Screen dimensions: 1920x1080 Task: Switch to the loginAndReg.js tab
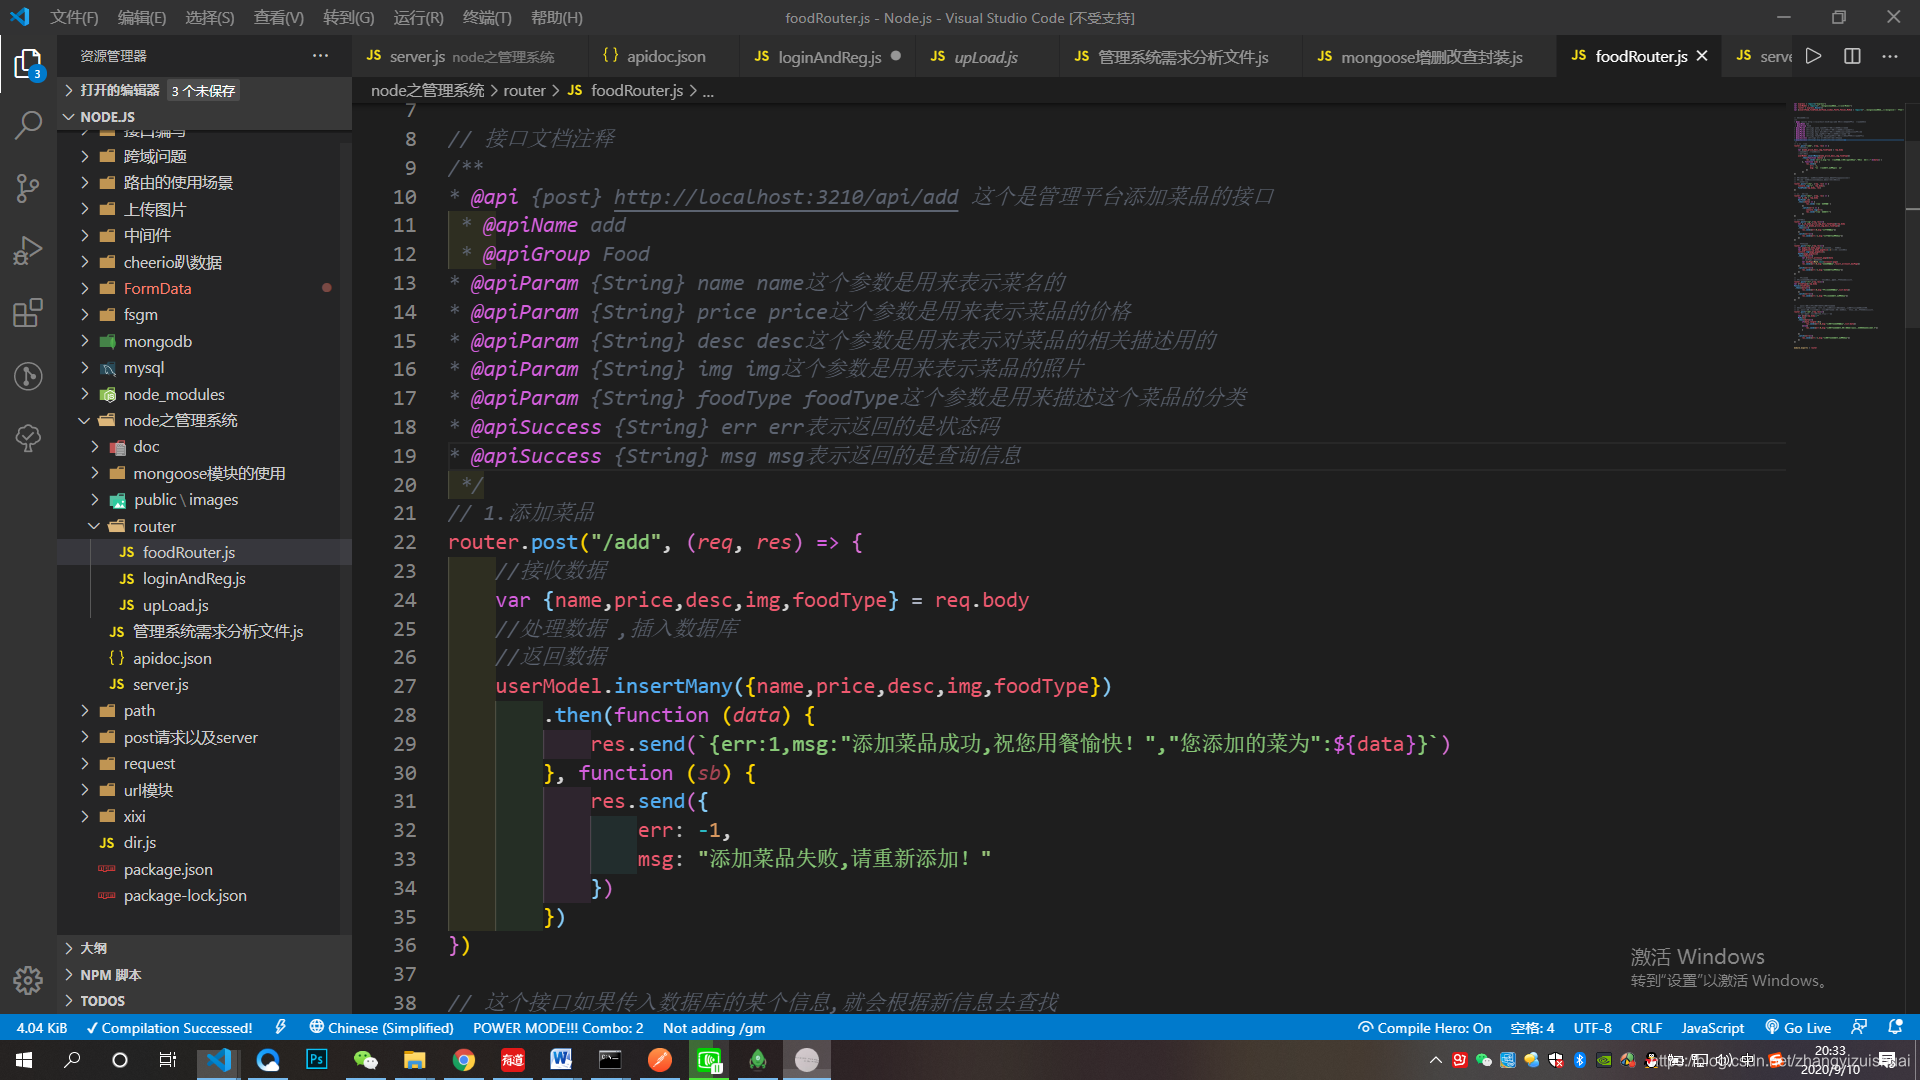point(829,56)
